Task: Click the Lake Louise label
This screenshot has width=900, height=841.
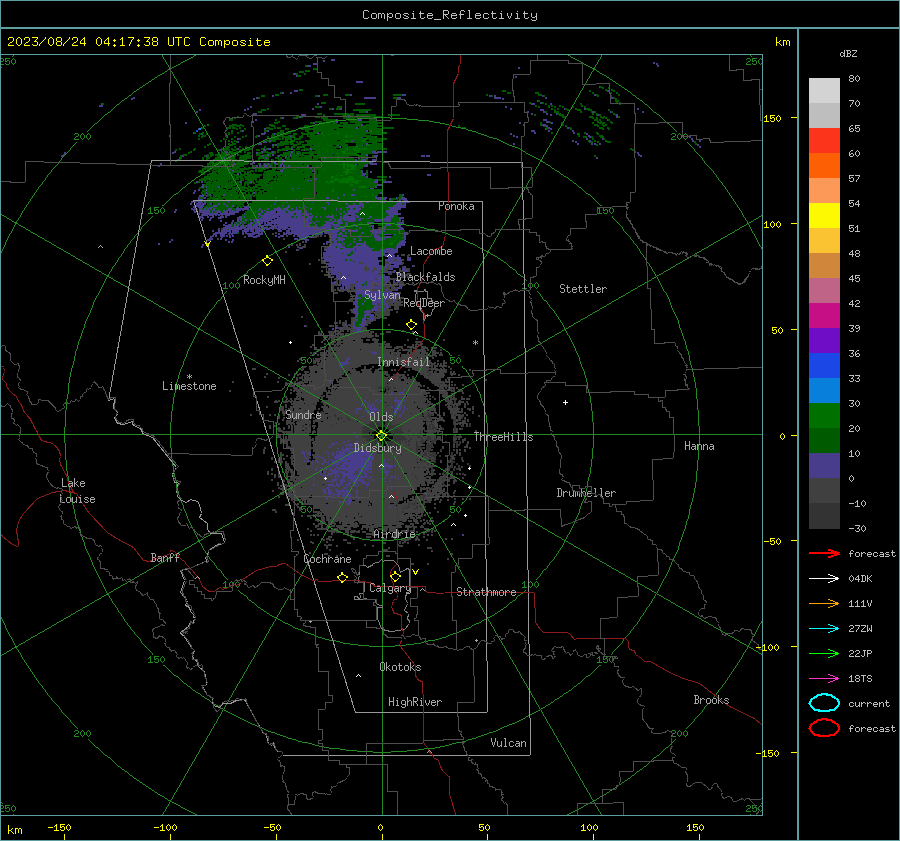Action: 77,491
